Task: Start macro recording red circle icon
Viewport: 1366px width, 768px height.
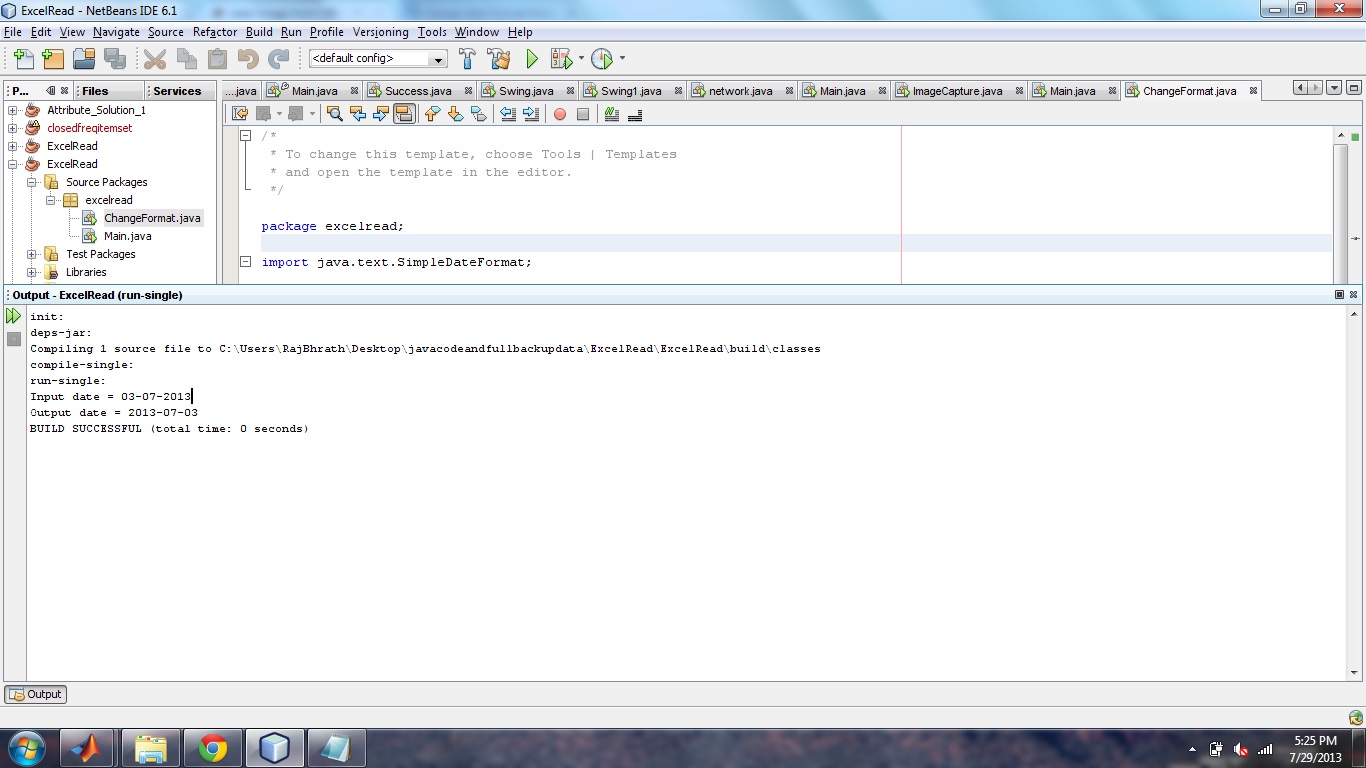Action: click(x=560, y=114)
